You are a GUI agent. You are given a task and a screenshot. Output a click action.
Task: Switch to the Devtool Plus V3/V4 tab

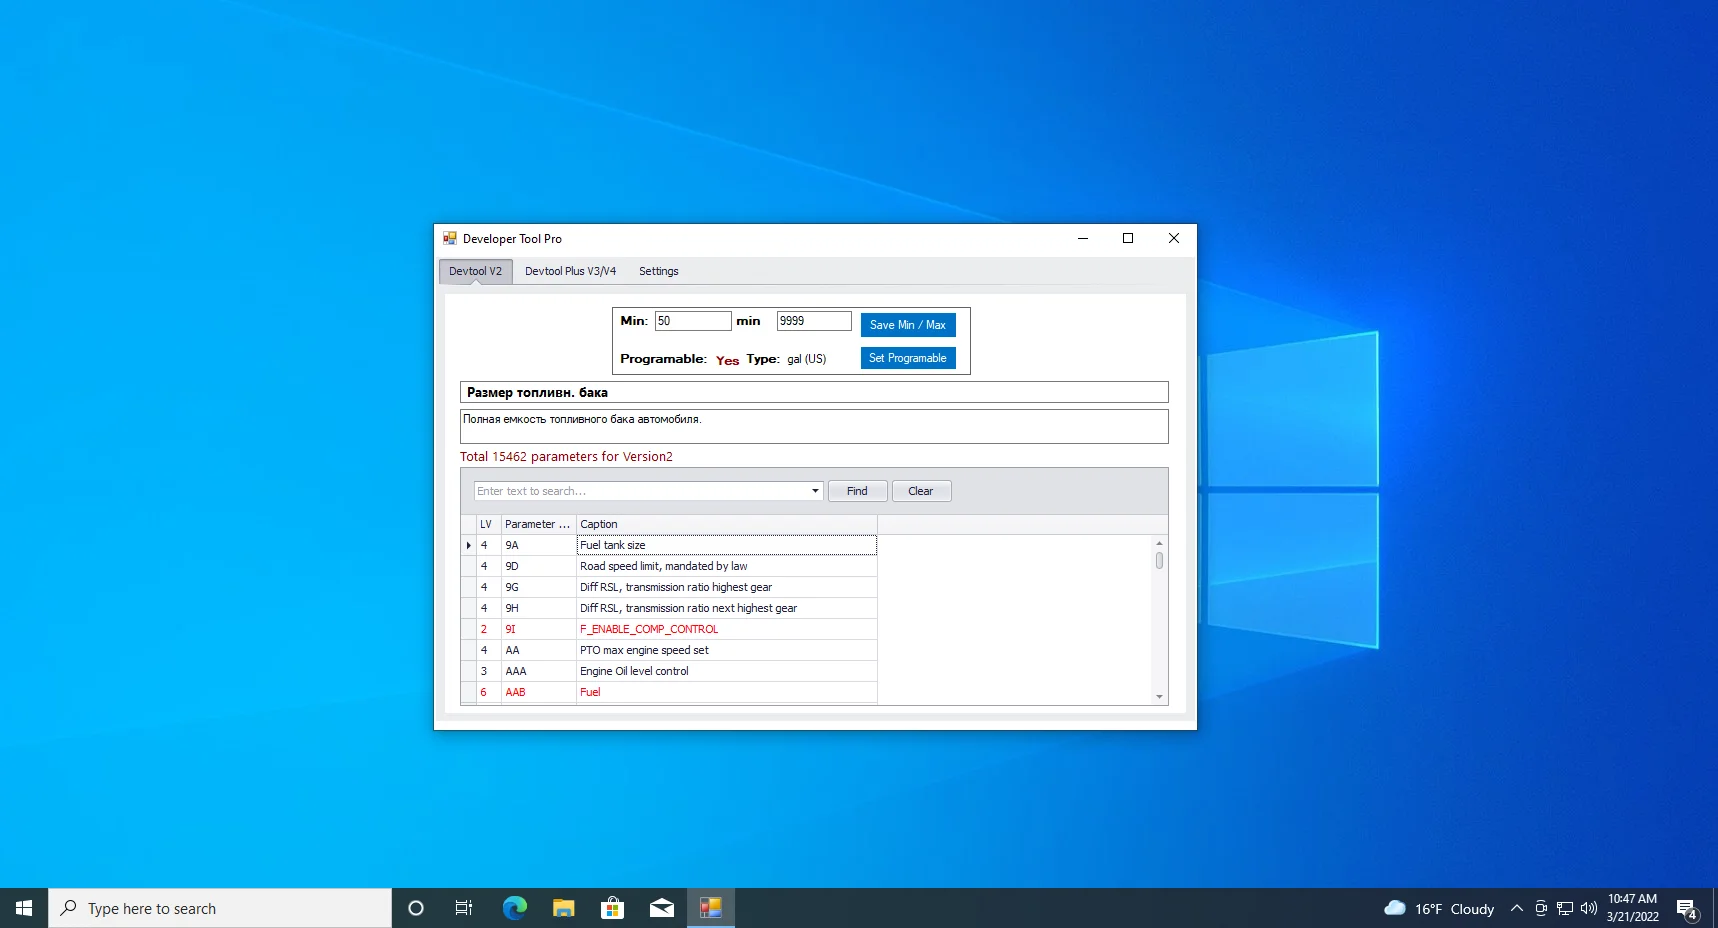(570, 271)
